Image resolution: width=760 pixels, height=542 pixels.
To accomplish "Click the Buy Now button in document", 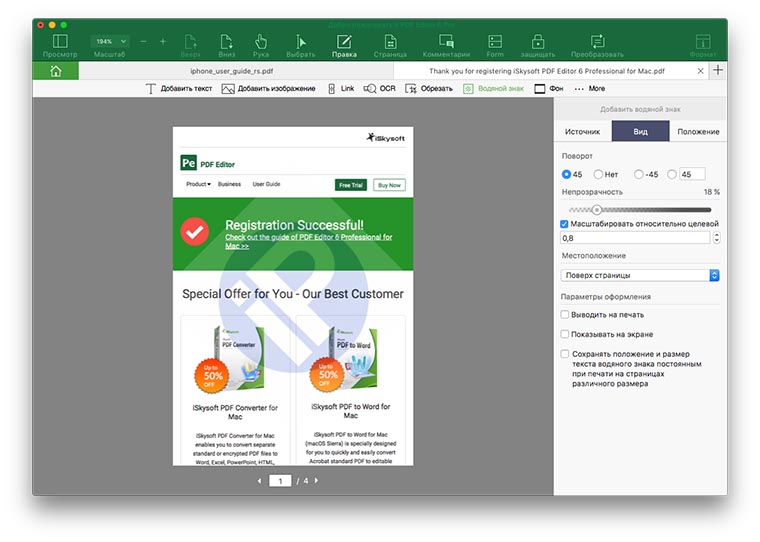I will 389,185.
